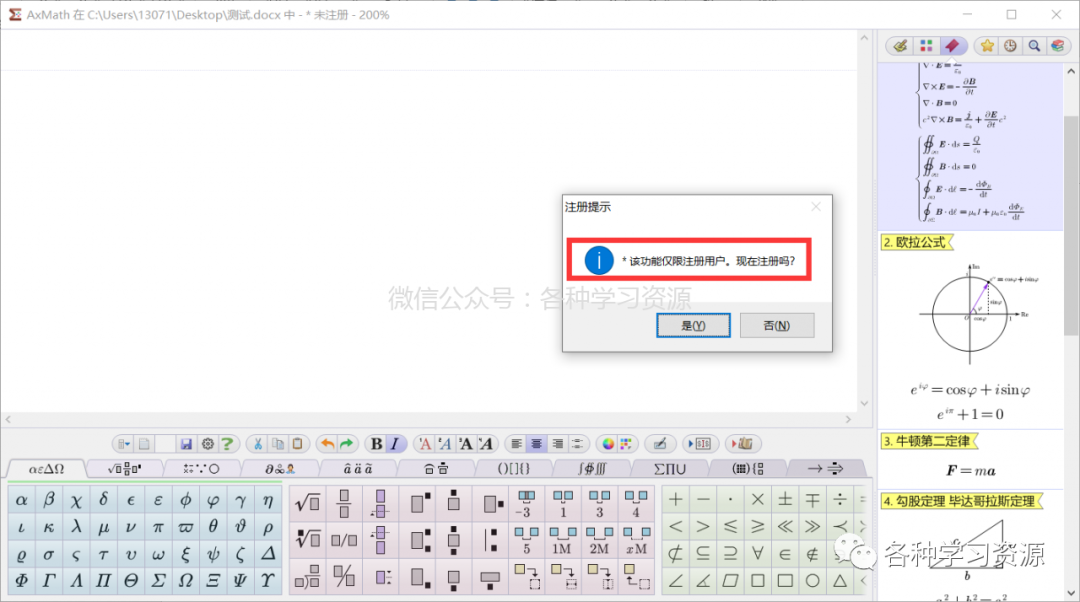Open the stacked books library icon
The width and height of the screenshot is (1080, 602).
click(x=1057, y=45)
